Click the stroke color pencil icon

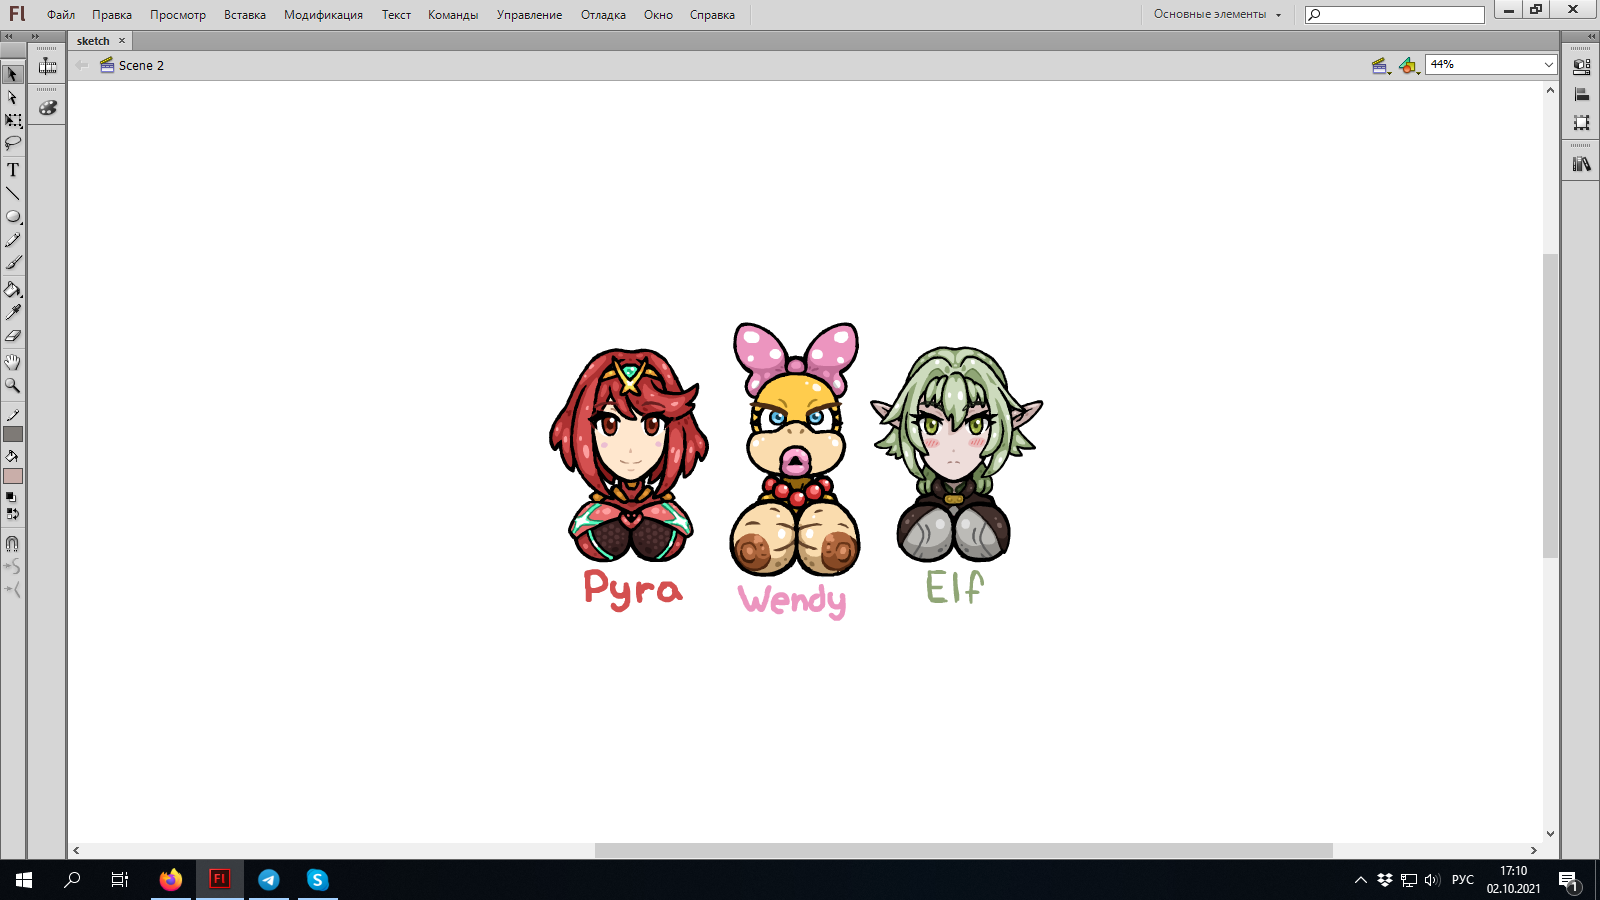pos(13,415)
